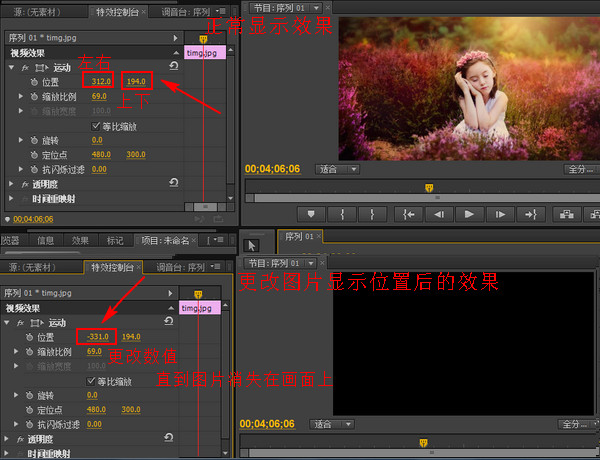Viewport: 600px width, 460px height.
Task: Step back one frame in program monitor
Action: tap(438, 213)
